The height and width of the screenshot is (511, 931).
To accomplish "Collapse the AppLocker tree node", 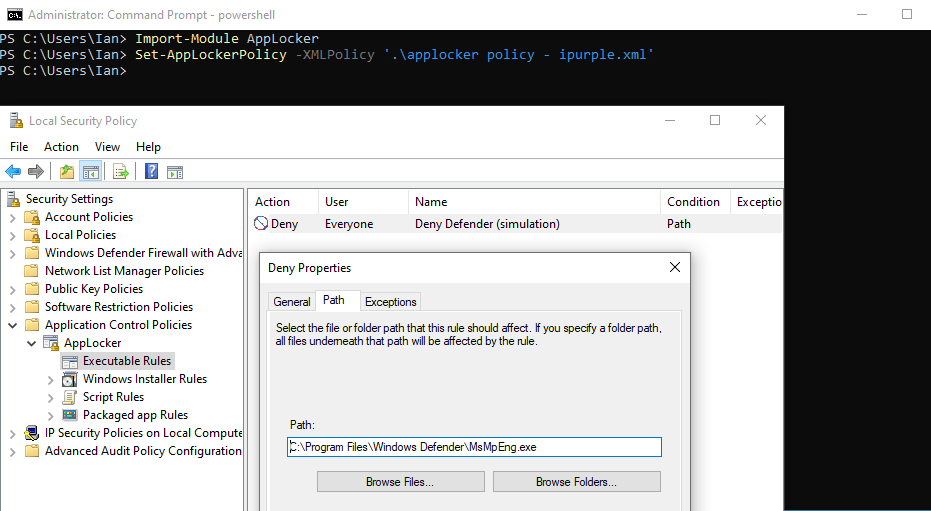I will tap(32, 343).
